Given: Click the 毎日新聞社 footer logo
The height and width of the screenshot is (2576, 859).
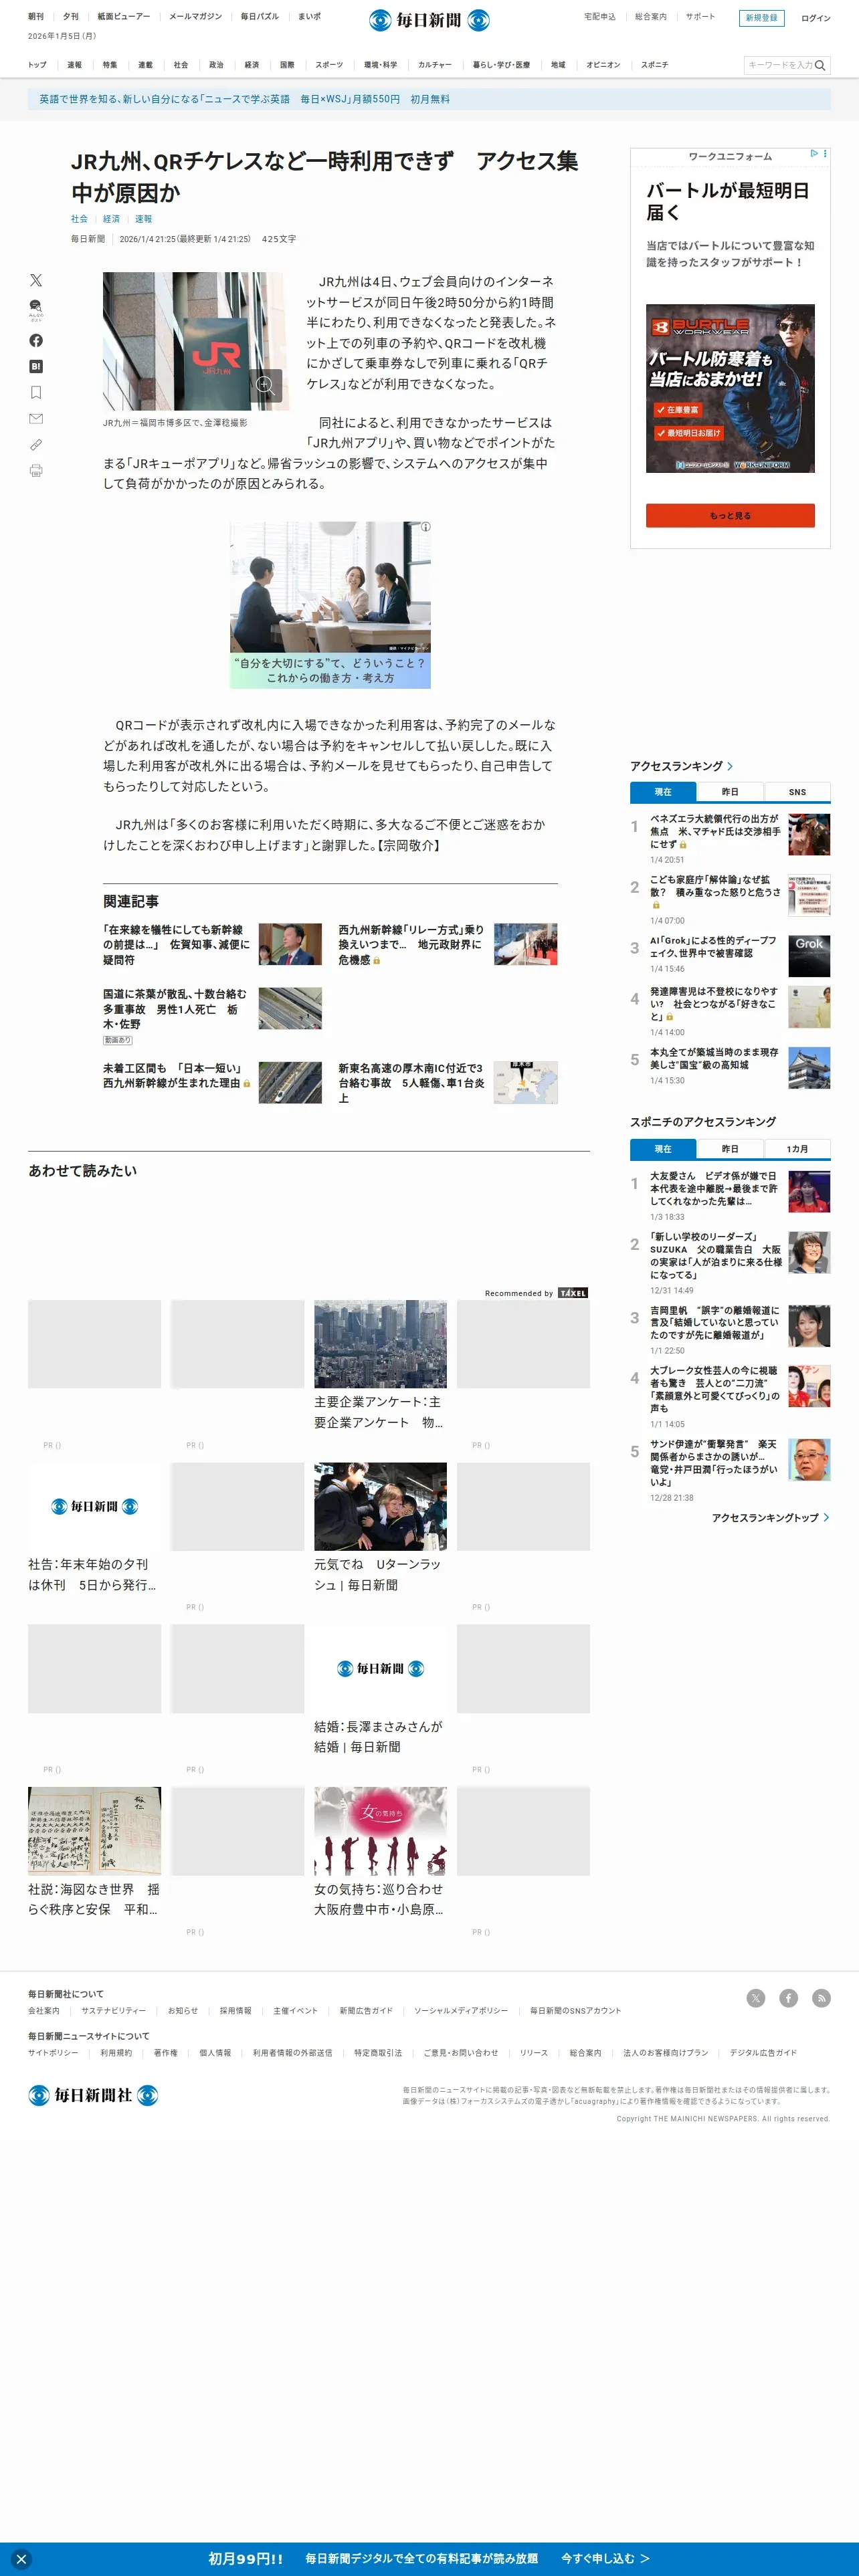Looking at the screenshot, I should [93, 2094].
